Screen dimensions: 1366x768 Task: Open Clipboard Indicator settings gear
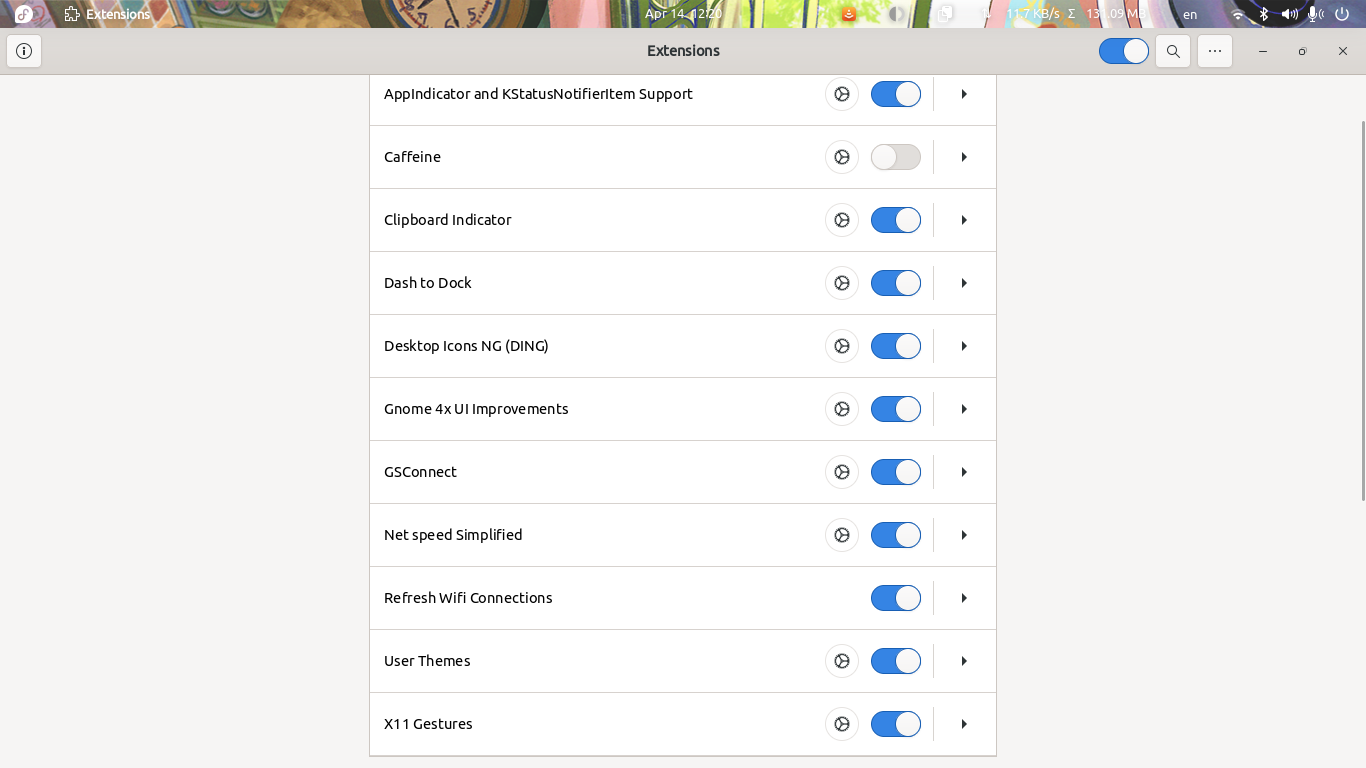pyautogui.click(x=841, y=220)
